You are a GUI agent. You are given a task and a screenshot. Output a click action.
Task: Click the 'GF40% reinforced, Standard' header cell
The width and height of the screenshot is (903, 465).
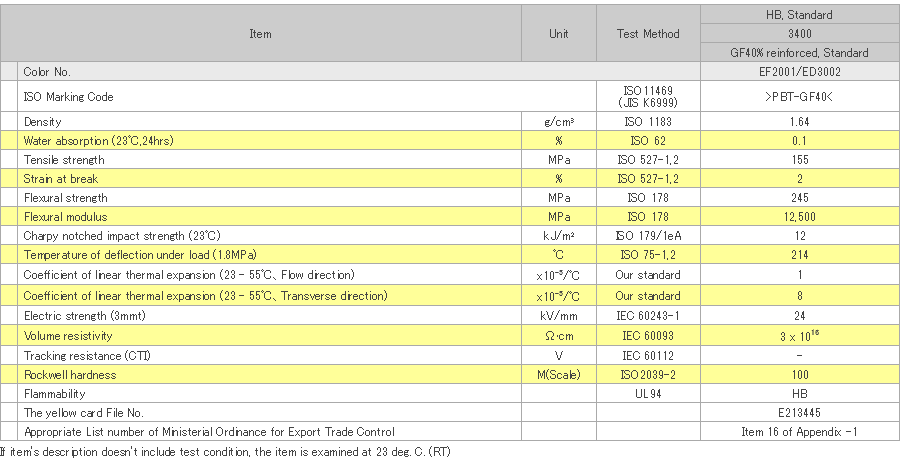click(799, 53)
